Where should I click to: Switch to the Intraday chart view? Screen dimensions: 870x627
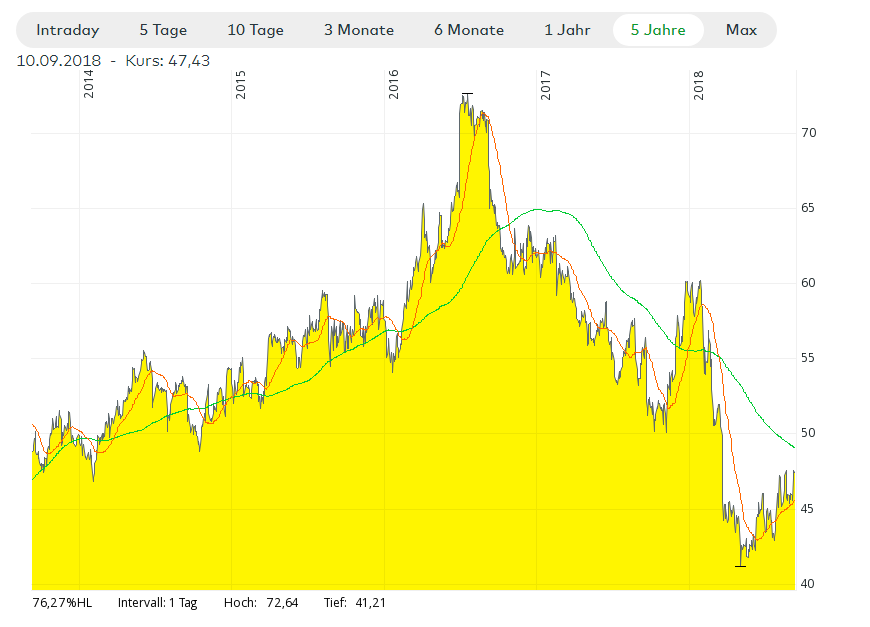(x=68, y=30)
